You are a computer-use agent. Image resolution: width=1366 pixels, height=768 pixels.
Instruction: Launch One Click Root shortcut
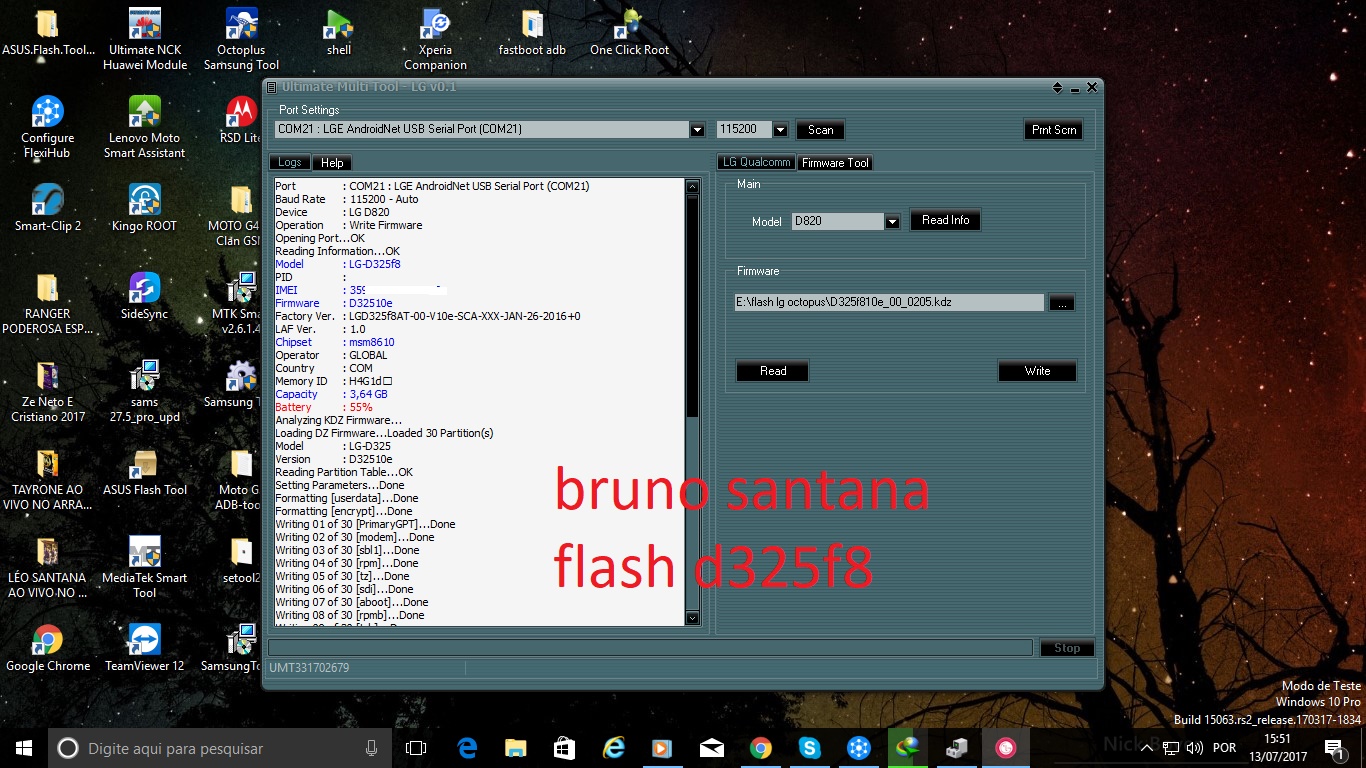tap(629, 34)
